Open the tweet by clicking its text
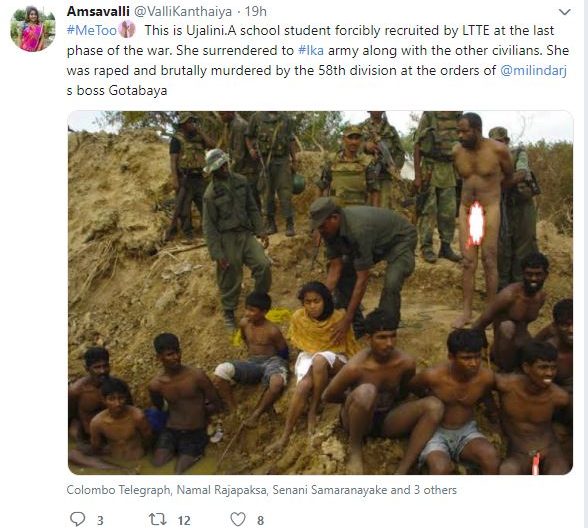588x528 pixels. 318,60
